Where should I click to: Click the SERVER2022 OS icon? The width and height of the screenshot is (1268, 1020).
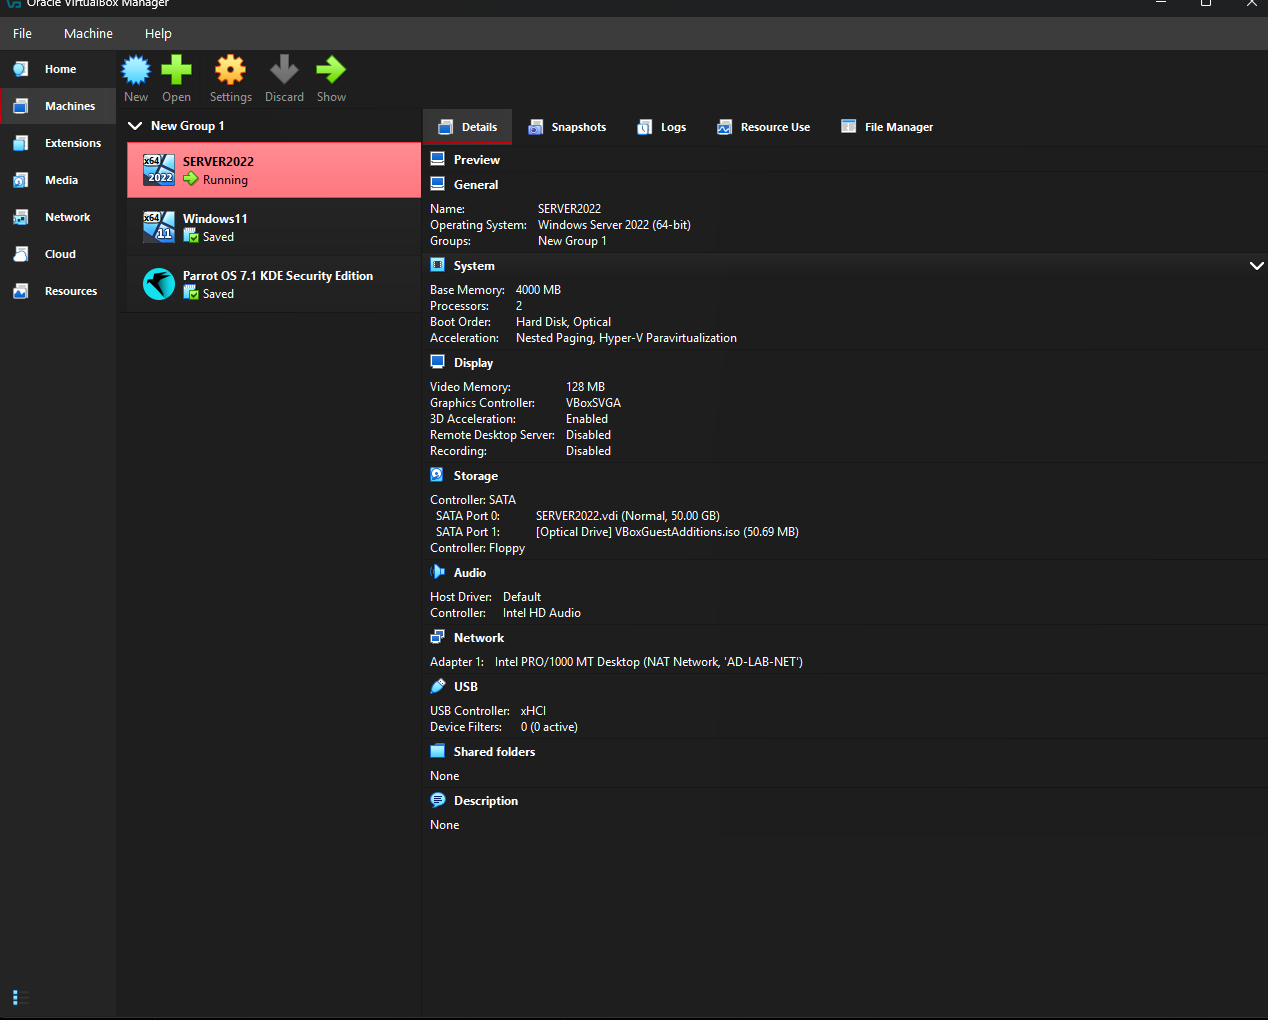tap(159, 170)
